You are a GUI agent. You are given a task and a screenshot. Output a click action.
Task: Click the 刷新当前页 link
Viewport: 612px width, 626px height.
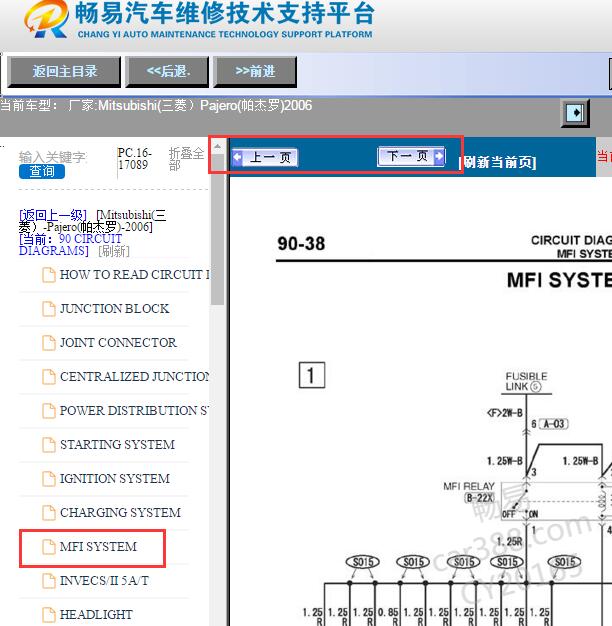(497, 162)
